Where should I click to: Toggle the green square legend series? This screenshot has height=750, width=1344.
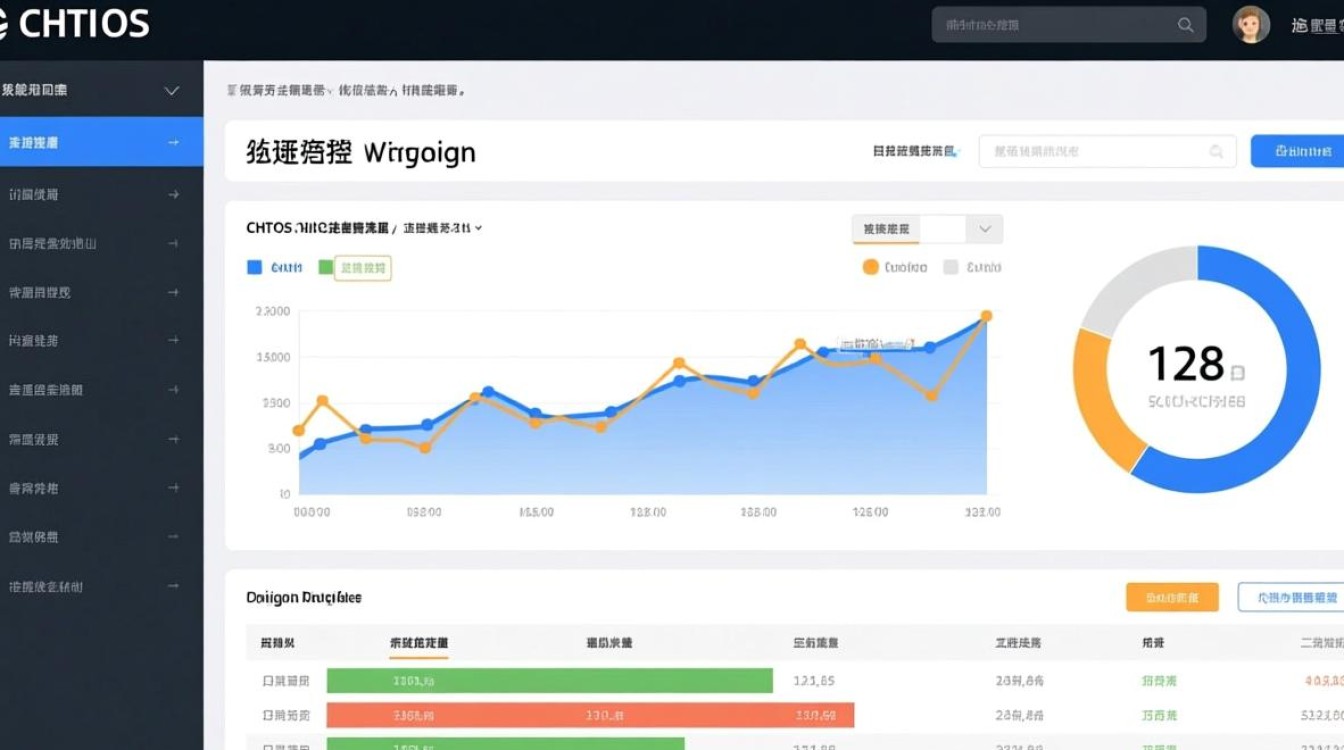pyautogui.click(x=325, y=267)
